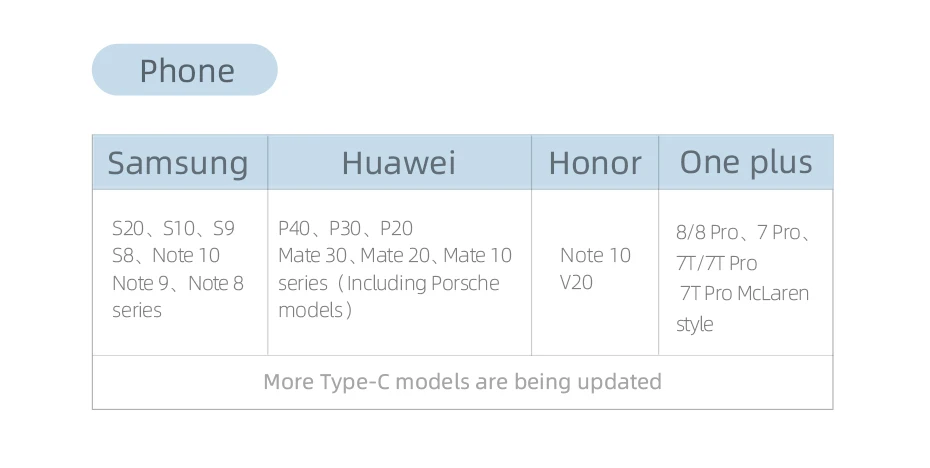Screen dimensions: 930x468
Task: Select the Samsung column header
Action: (178, 163)
